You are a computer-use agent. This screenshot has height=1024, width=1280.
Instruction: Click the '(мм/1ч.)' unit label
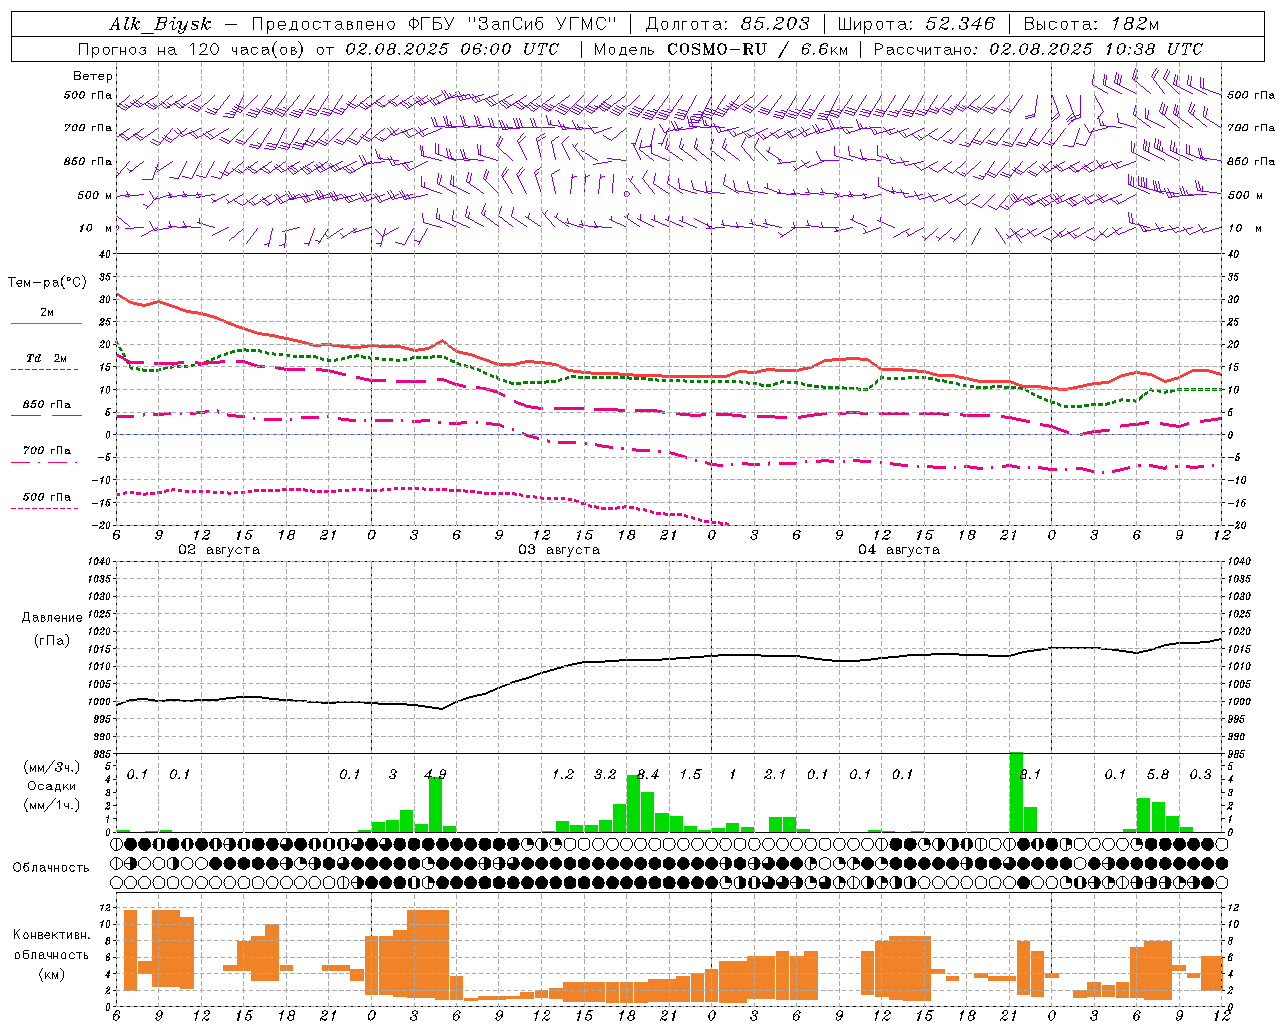coord(51,805)
